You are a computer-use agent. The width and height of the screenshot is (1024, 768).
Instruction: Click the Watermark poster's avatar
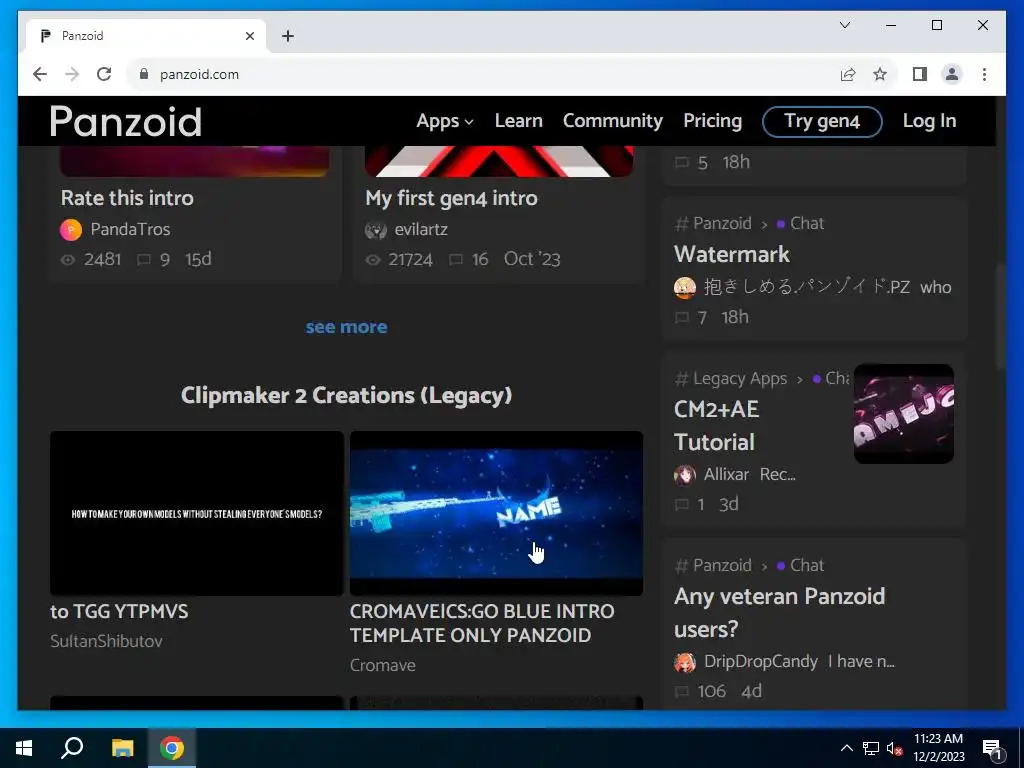[x=684, y=287]
